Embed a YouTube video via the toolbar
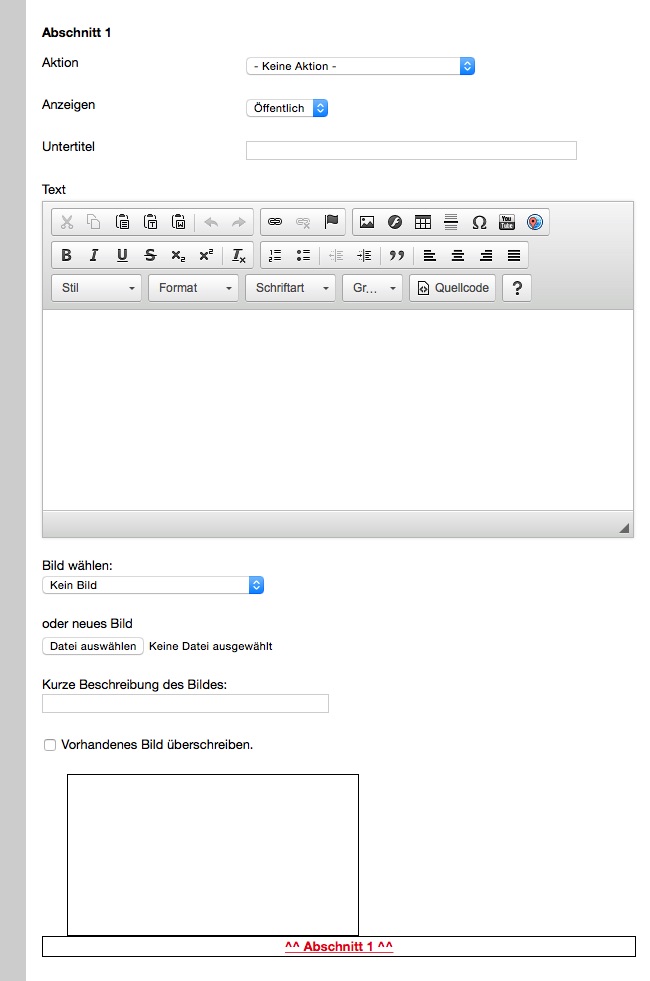650x981 pixels. tap(507, 222)
